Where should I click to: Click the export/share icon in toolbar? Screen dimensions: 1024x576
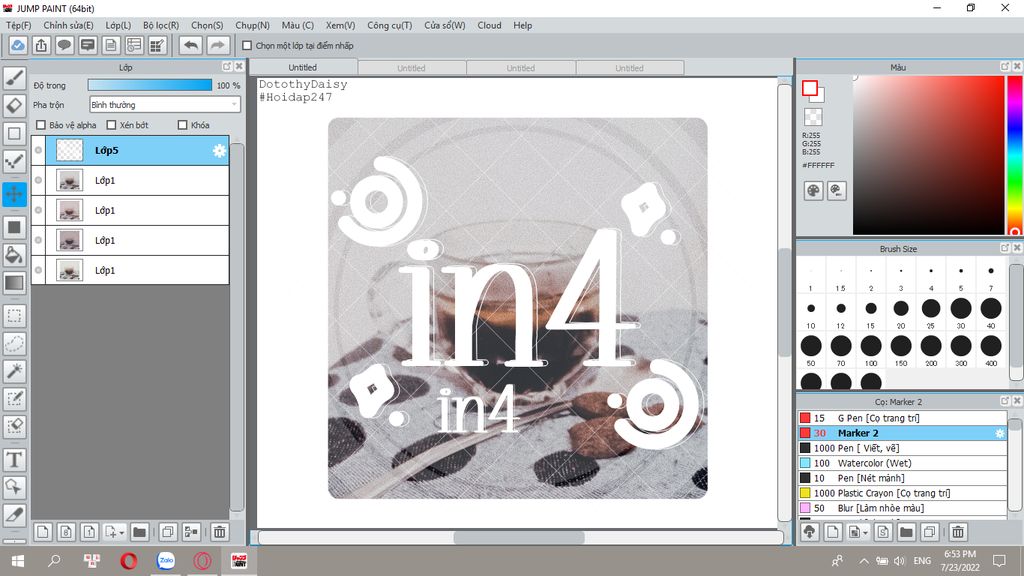41,45
